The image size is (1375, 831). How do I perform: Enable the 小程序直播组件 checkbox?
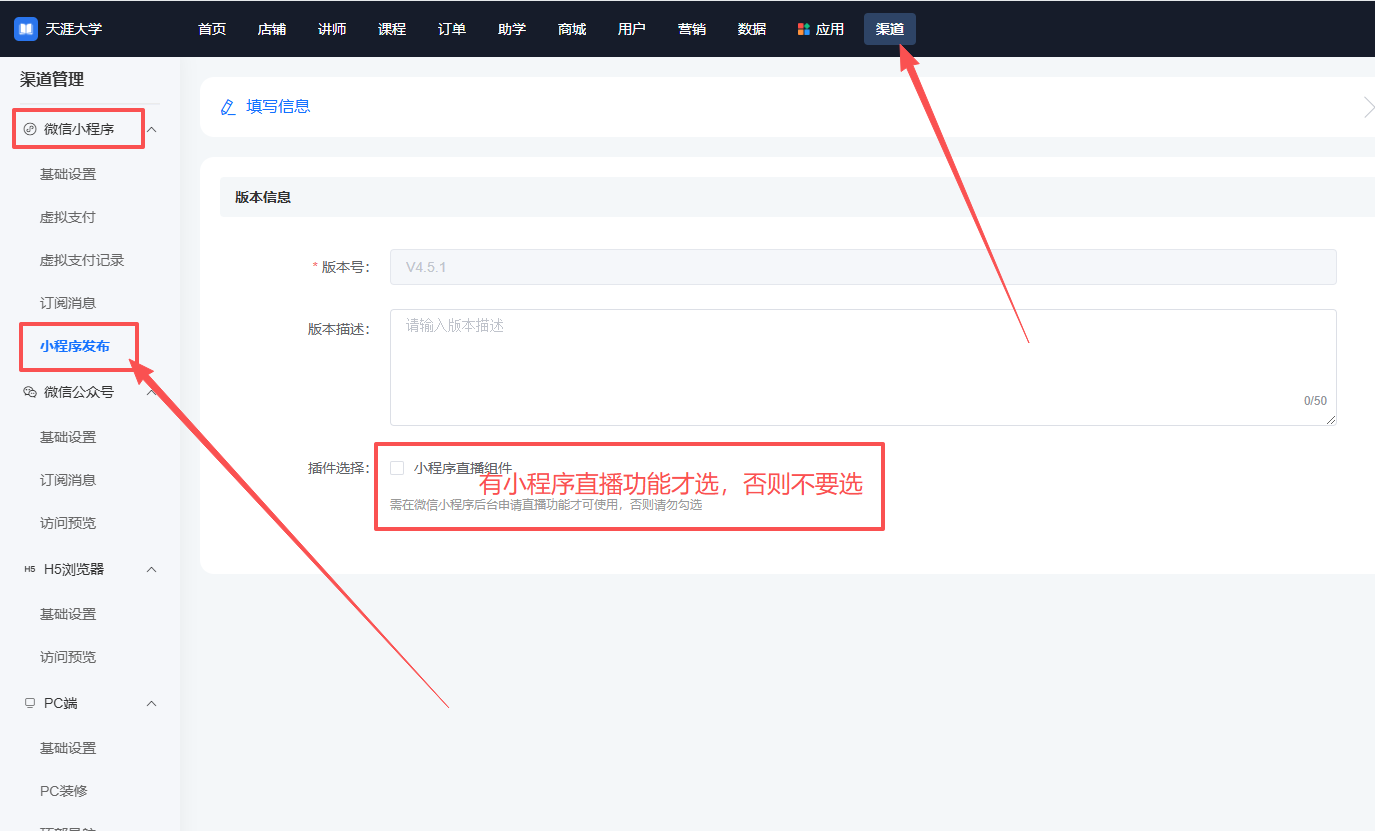tap(397, 468)
